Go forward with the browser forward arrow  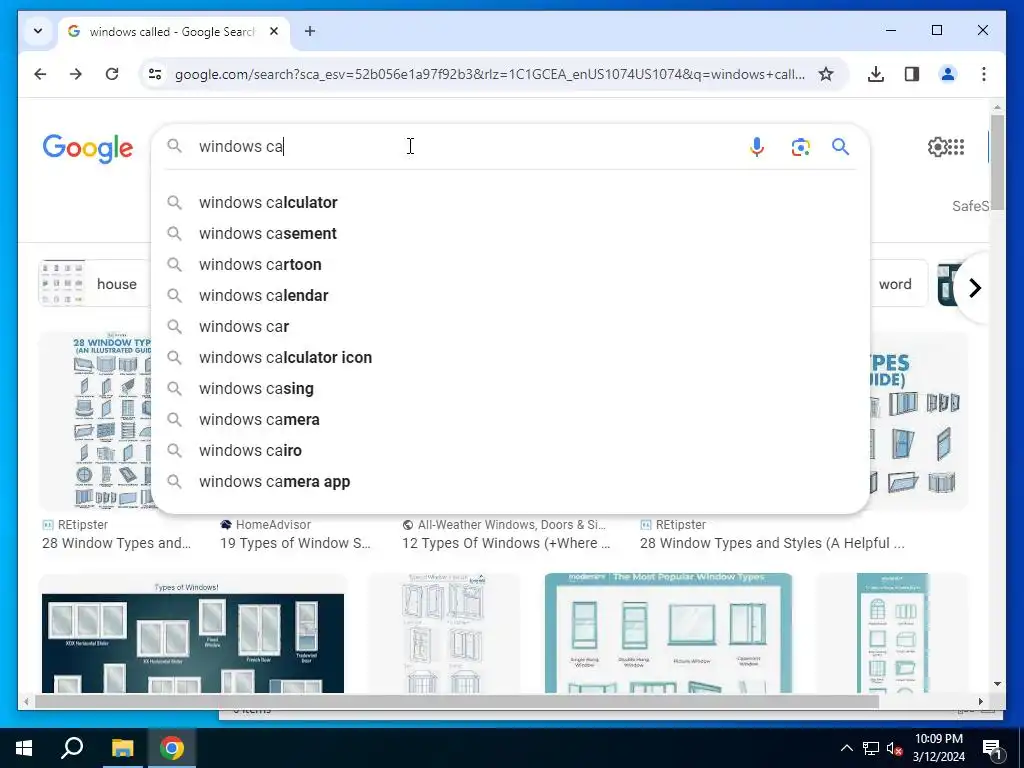click(x=76, y=74)
